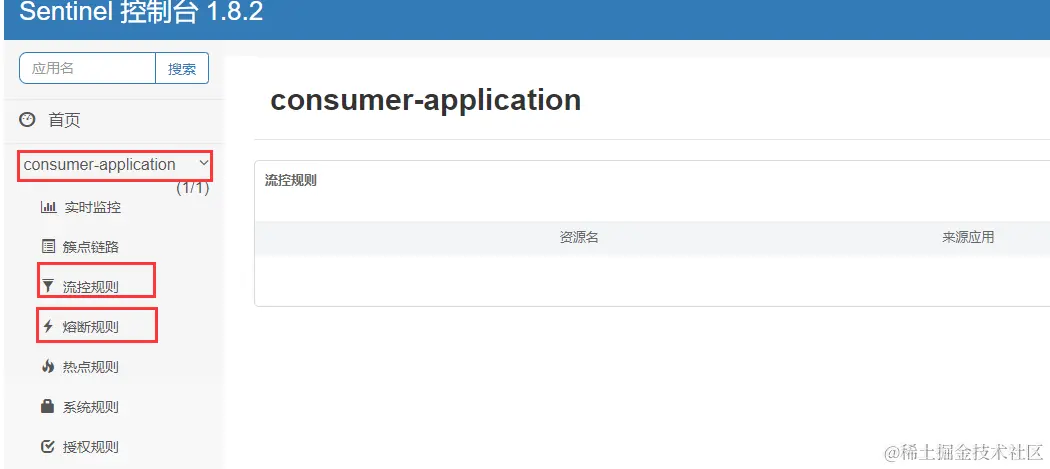Open the 实时监控 menu entry

(92, 208)
